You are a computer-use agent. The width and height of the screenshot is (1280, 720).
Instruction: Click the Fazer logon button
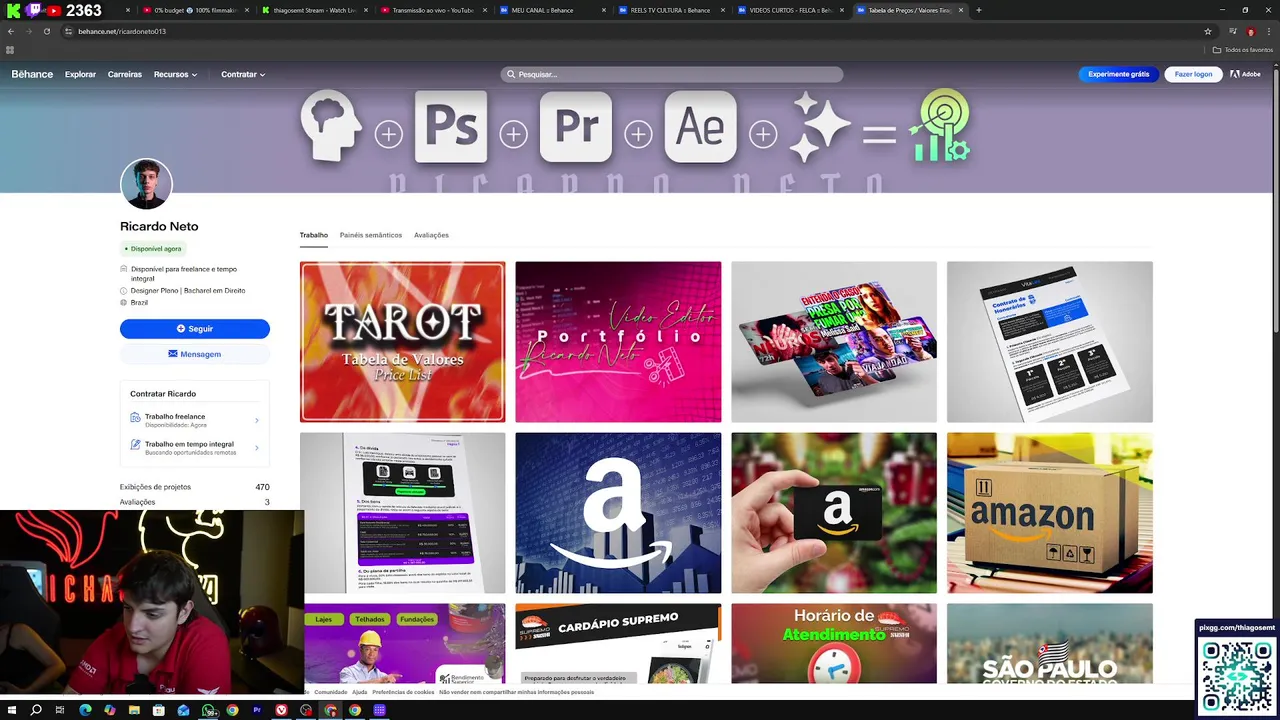click(1193, 74)
